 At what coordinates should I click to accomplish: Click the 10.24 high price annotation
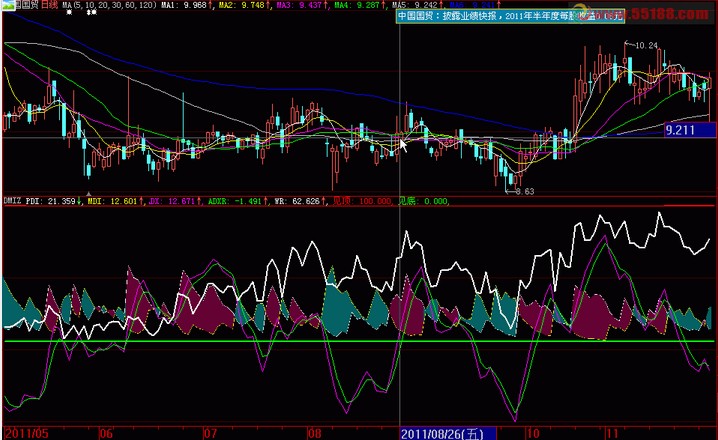[647, 45]
